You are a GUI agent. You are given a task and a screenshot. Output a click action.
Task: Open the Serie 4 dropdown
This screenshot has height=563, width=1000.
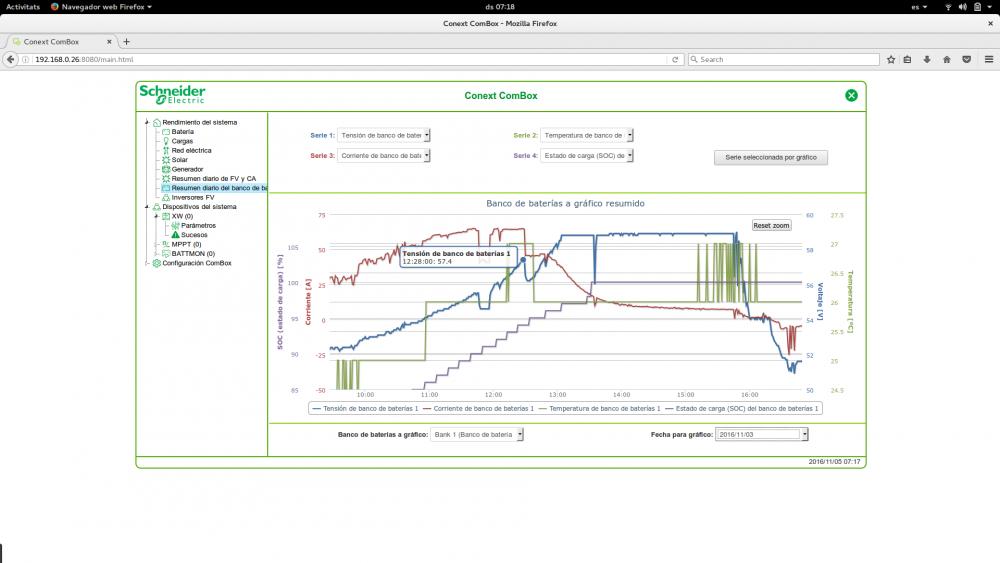pyautogui.click(x=587, y=156)
